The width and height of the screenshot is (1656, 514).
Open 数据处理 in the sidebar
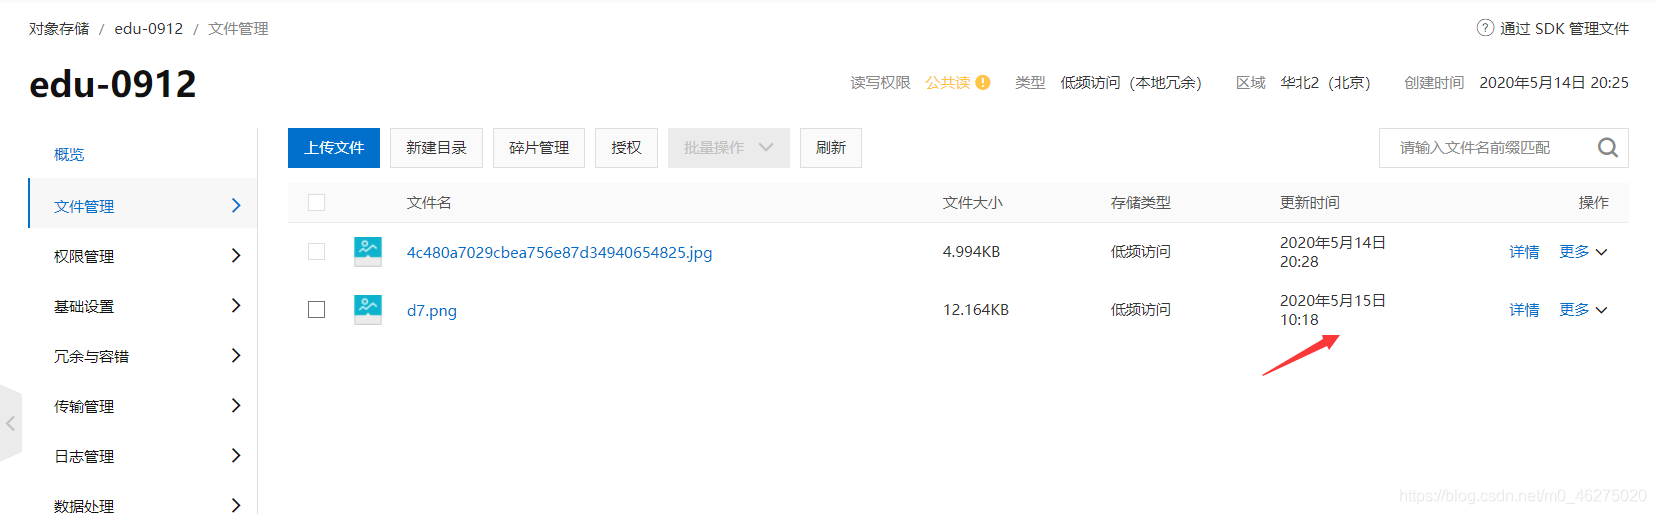point(84,505)
